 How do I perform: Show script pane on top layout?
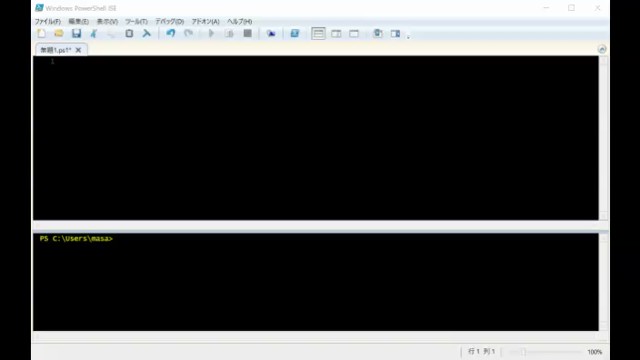[x=318, y=33]
